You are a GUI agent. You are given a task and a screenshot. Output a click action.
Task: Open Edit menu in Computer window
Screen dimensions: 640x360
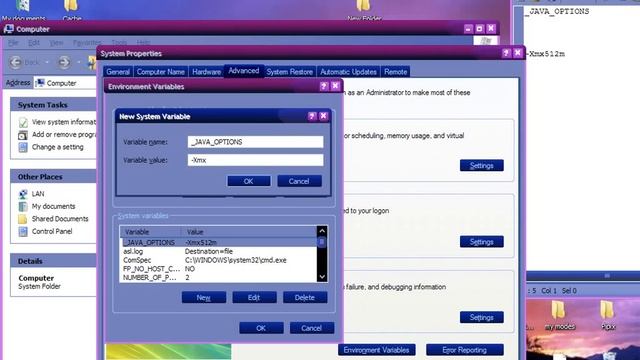(34, 42)
